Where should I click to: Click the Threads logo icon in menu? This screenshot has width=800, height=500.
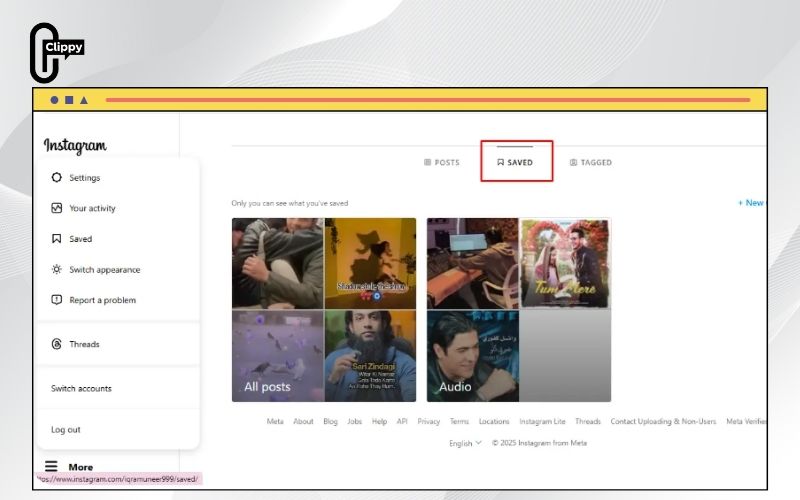[57, 344]
